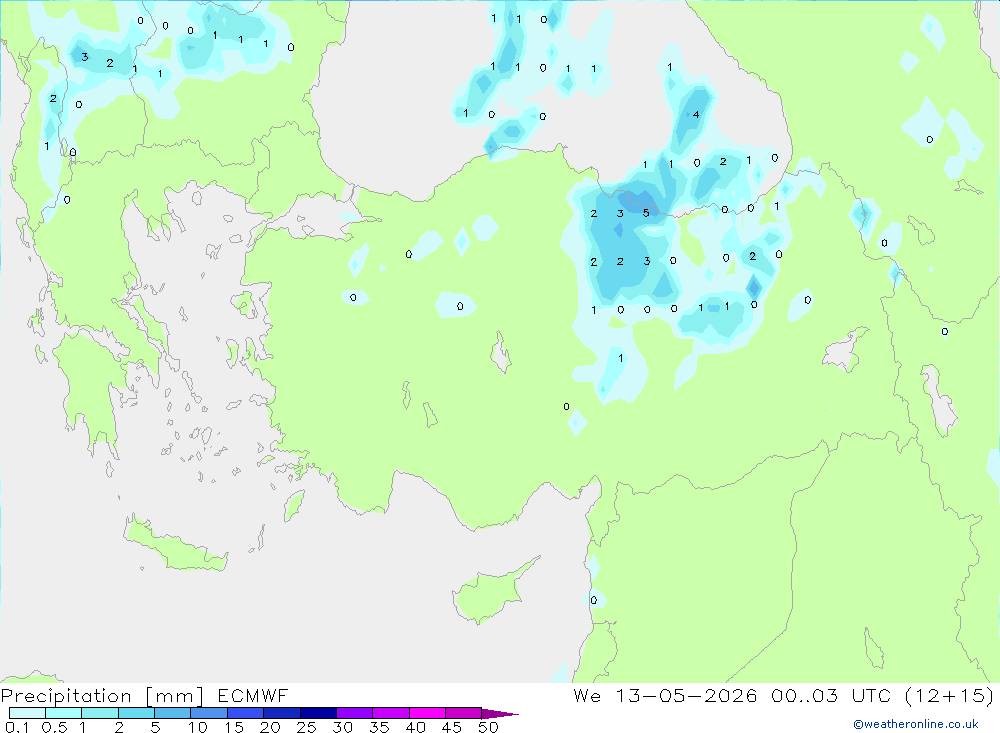
Task: Select the 'Precipitation [mm]' title text
Action: [102, 696]
